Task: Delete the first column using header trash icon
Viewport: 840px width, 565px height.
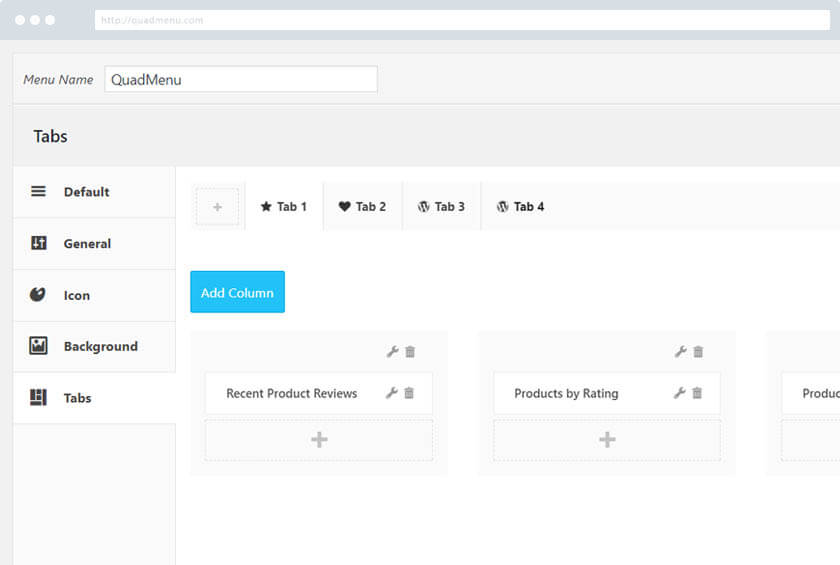Action: pyautogui.click(x=410, y=351)
